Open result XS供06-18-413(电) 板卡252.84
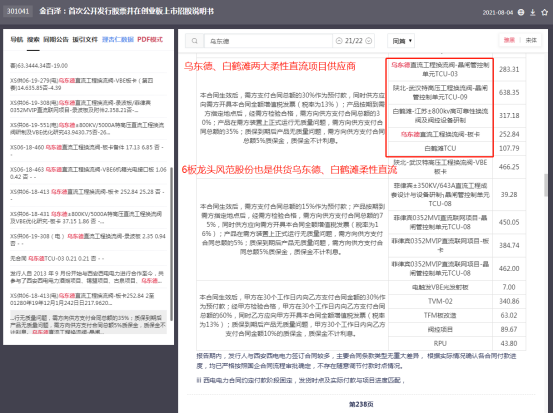The height and width of the screenshot is (414, 553). pos(88,299)
